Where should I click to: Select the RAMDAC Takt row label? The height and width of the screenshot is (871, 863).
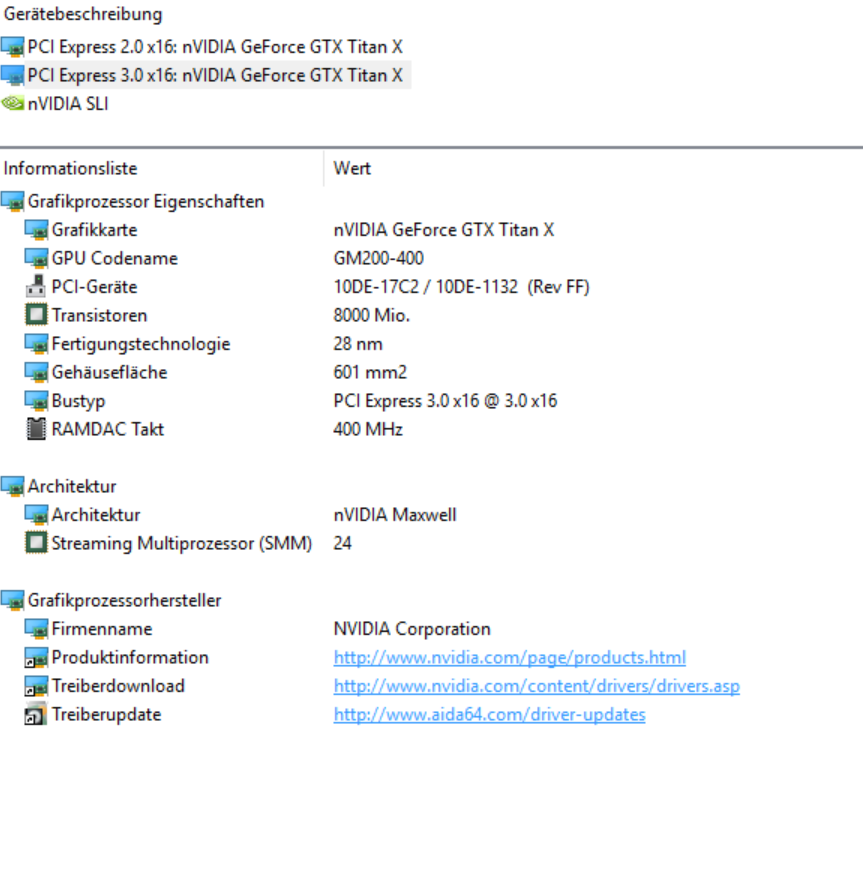[x=108, y=429]
